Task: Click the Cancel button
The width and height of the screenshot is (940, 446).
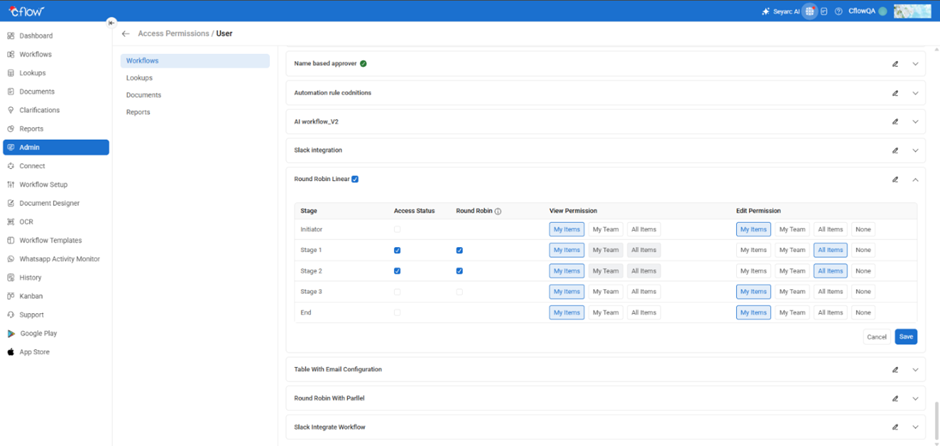Action: click(876, 337)
